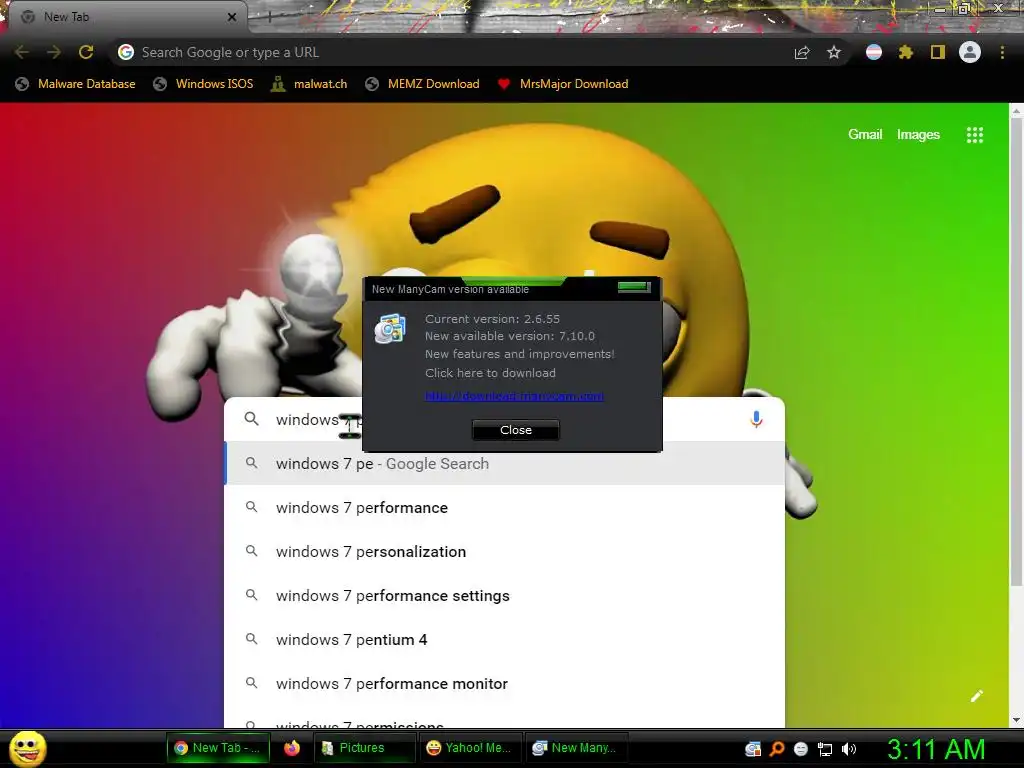1024x768 pixels.
Task: Open a new tab with plus button
Action: coord(268,17)
